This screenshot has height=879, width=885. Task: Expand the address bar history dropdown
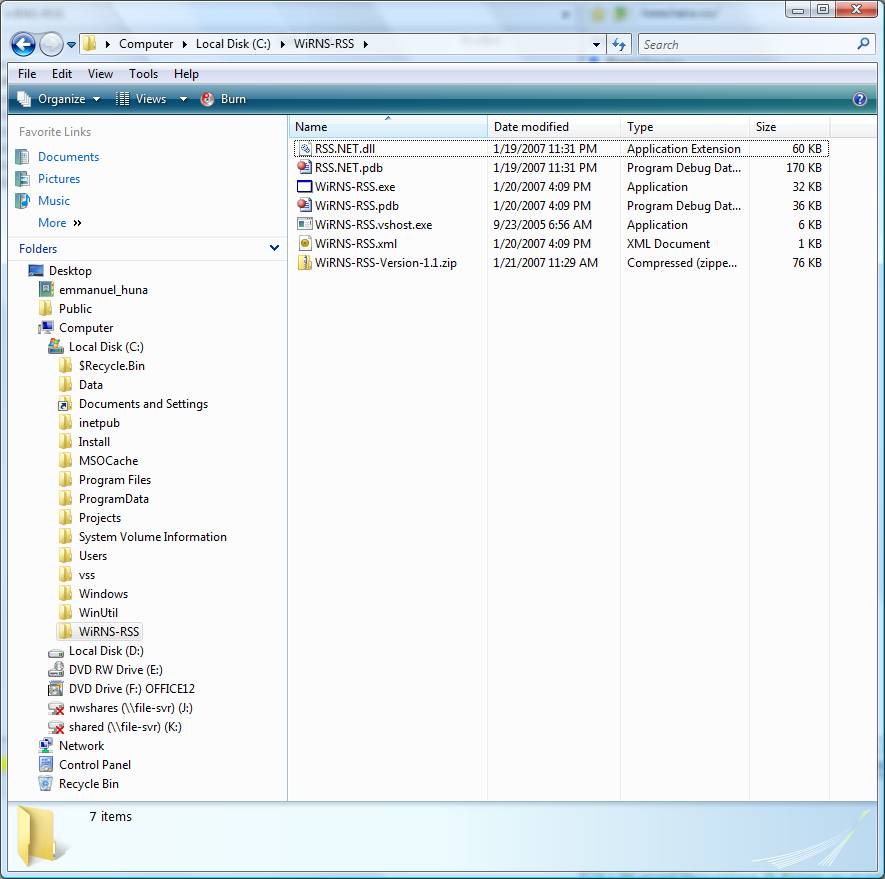596,45
